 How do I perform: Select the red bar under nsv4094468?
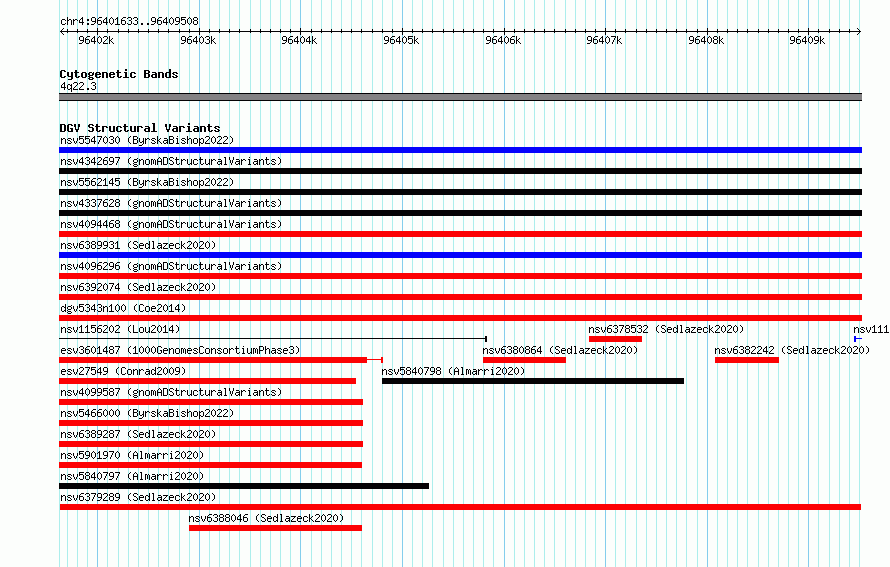click(x=460, y=234)
